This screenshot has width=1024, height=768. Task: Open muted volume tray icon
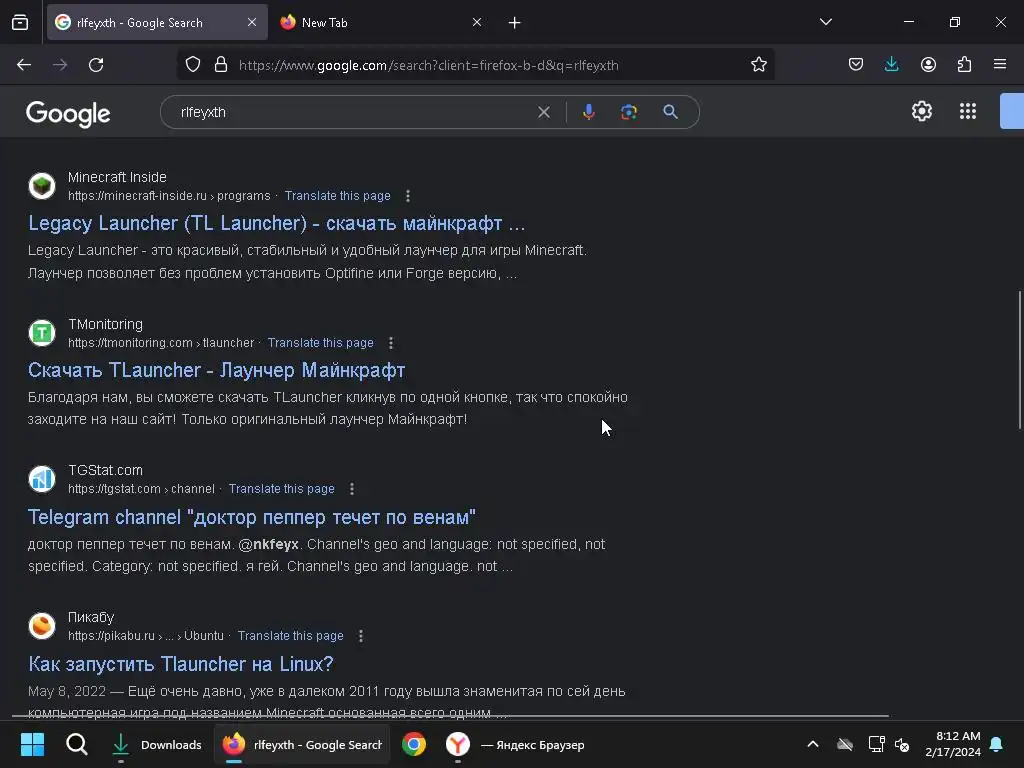pyautogui.click(x=902, y=744)
